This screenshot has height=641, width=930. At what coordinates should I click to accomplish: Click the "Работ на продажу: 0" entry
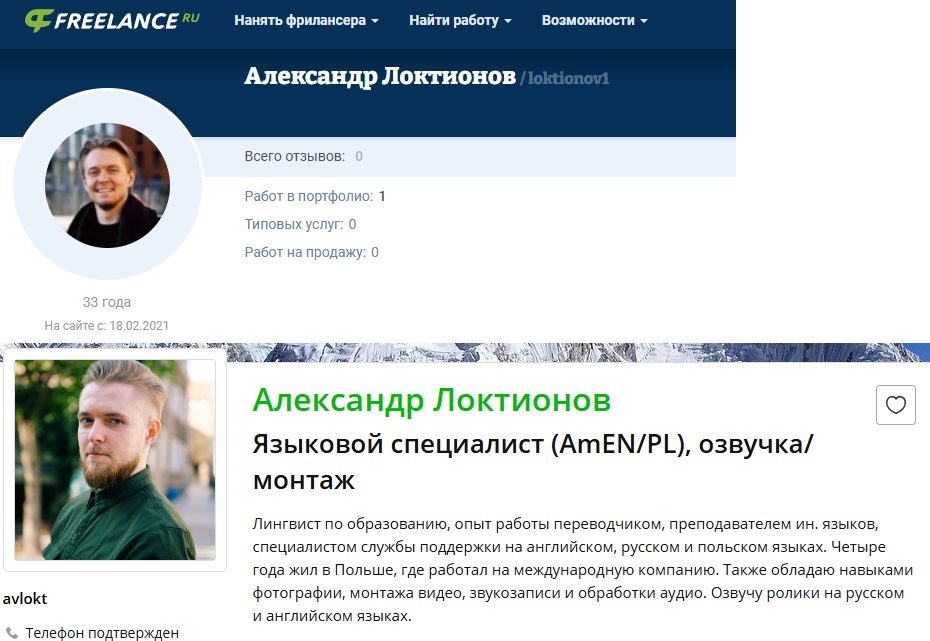[310, 252]
